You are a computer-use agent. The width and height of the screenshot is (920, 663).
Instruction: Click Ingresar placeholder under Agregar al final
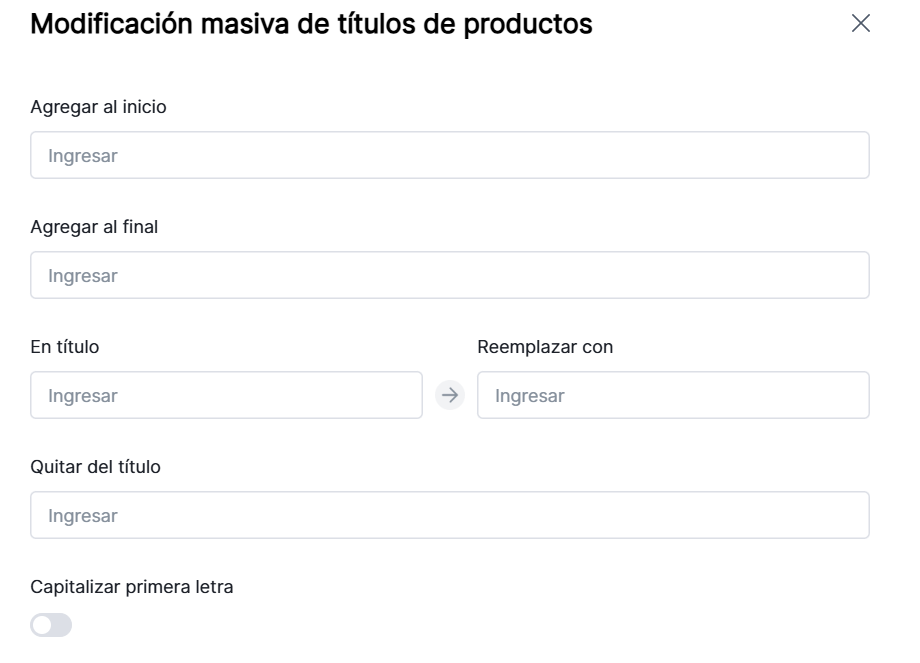pos(83,276)
